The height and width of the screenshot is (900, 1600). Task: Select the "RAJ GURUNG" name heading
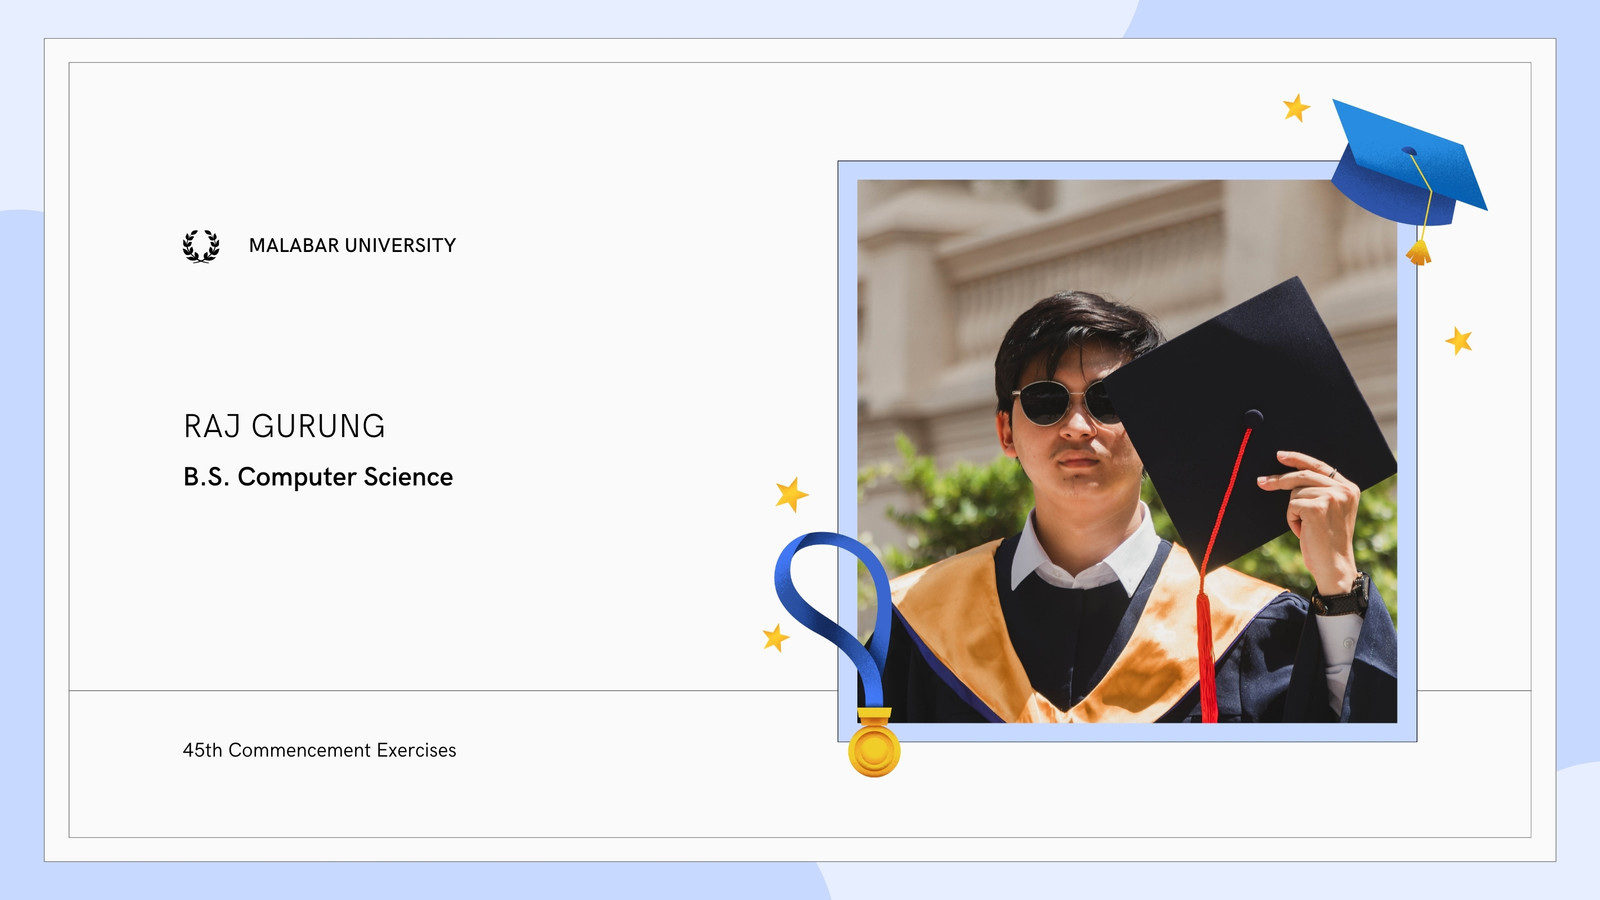tap(284, 427)
